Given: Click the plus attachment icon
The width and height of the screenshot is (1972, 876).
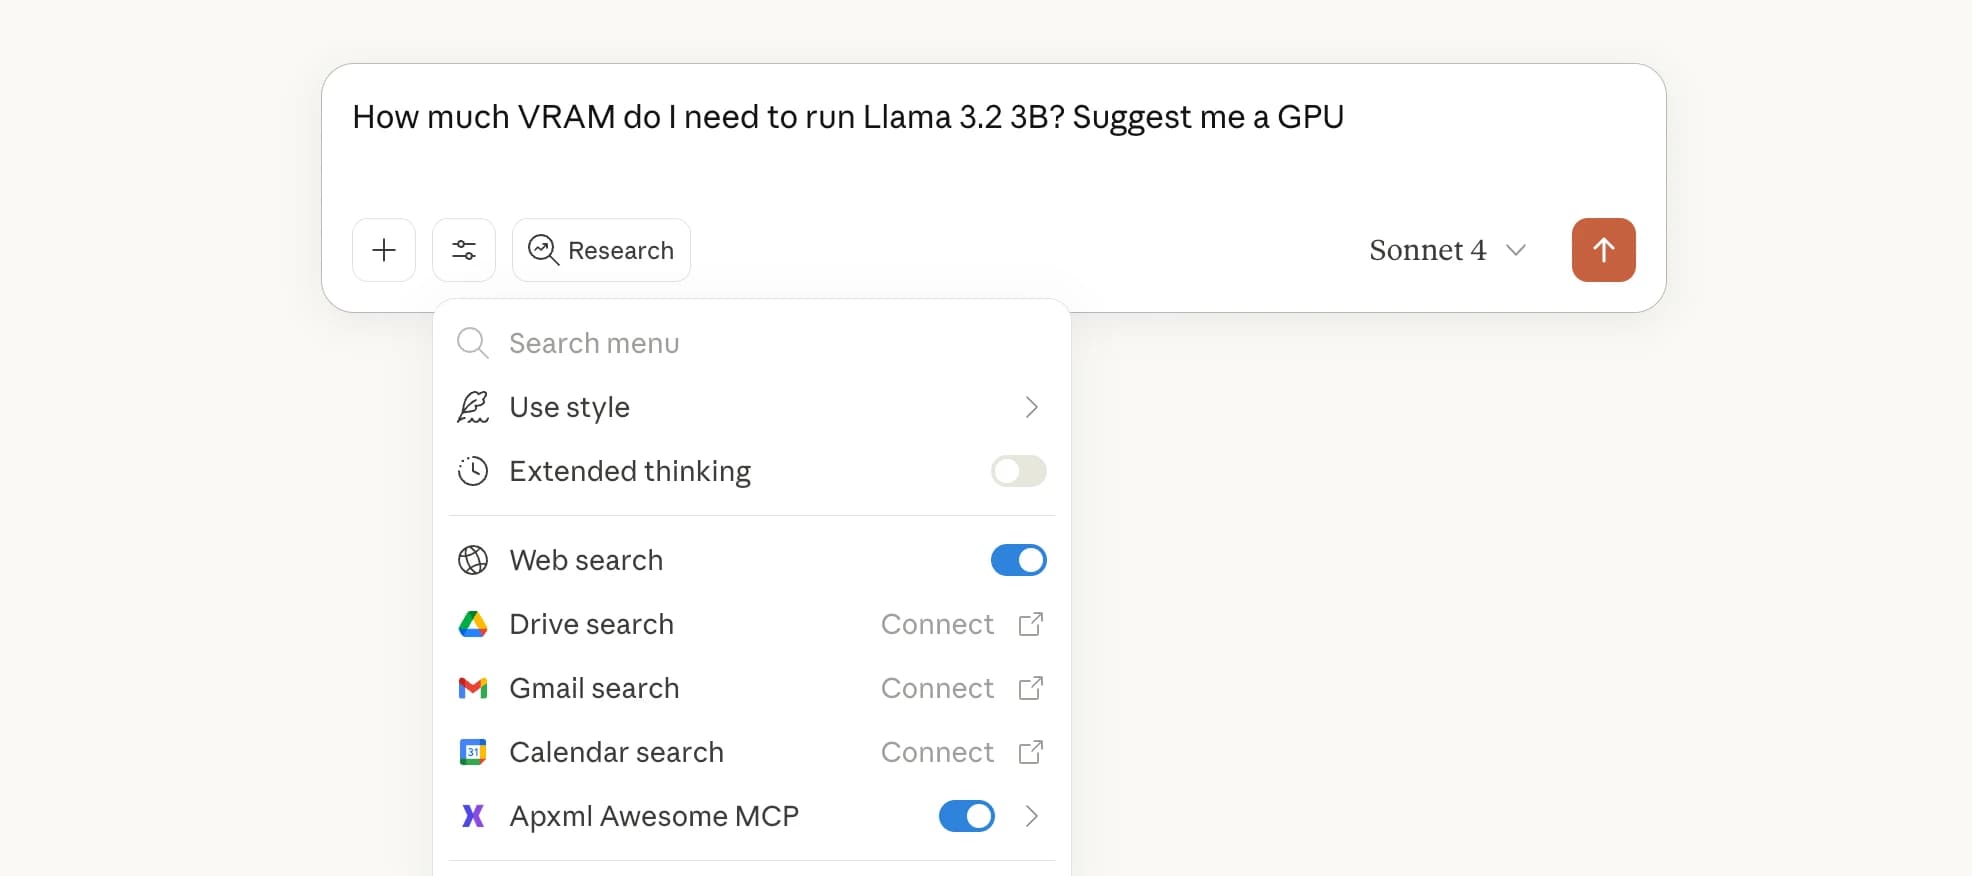Looking at the screenshot, I should click(384, 250).
